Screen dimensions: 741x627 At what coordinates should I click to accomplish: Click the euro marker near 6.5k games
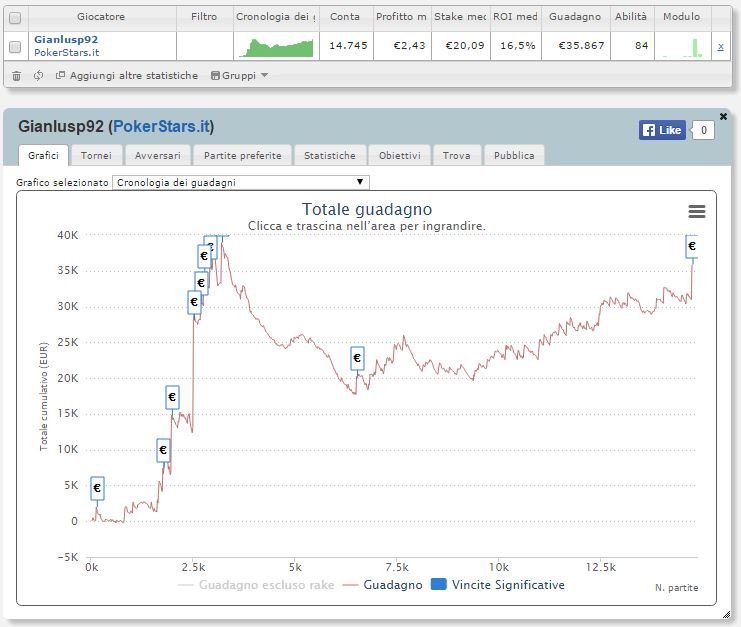357,358
